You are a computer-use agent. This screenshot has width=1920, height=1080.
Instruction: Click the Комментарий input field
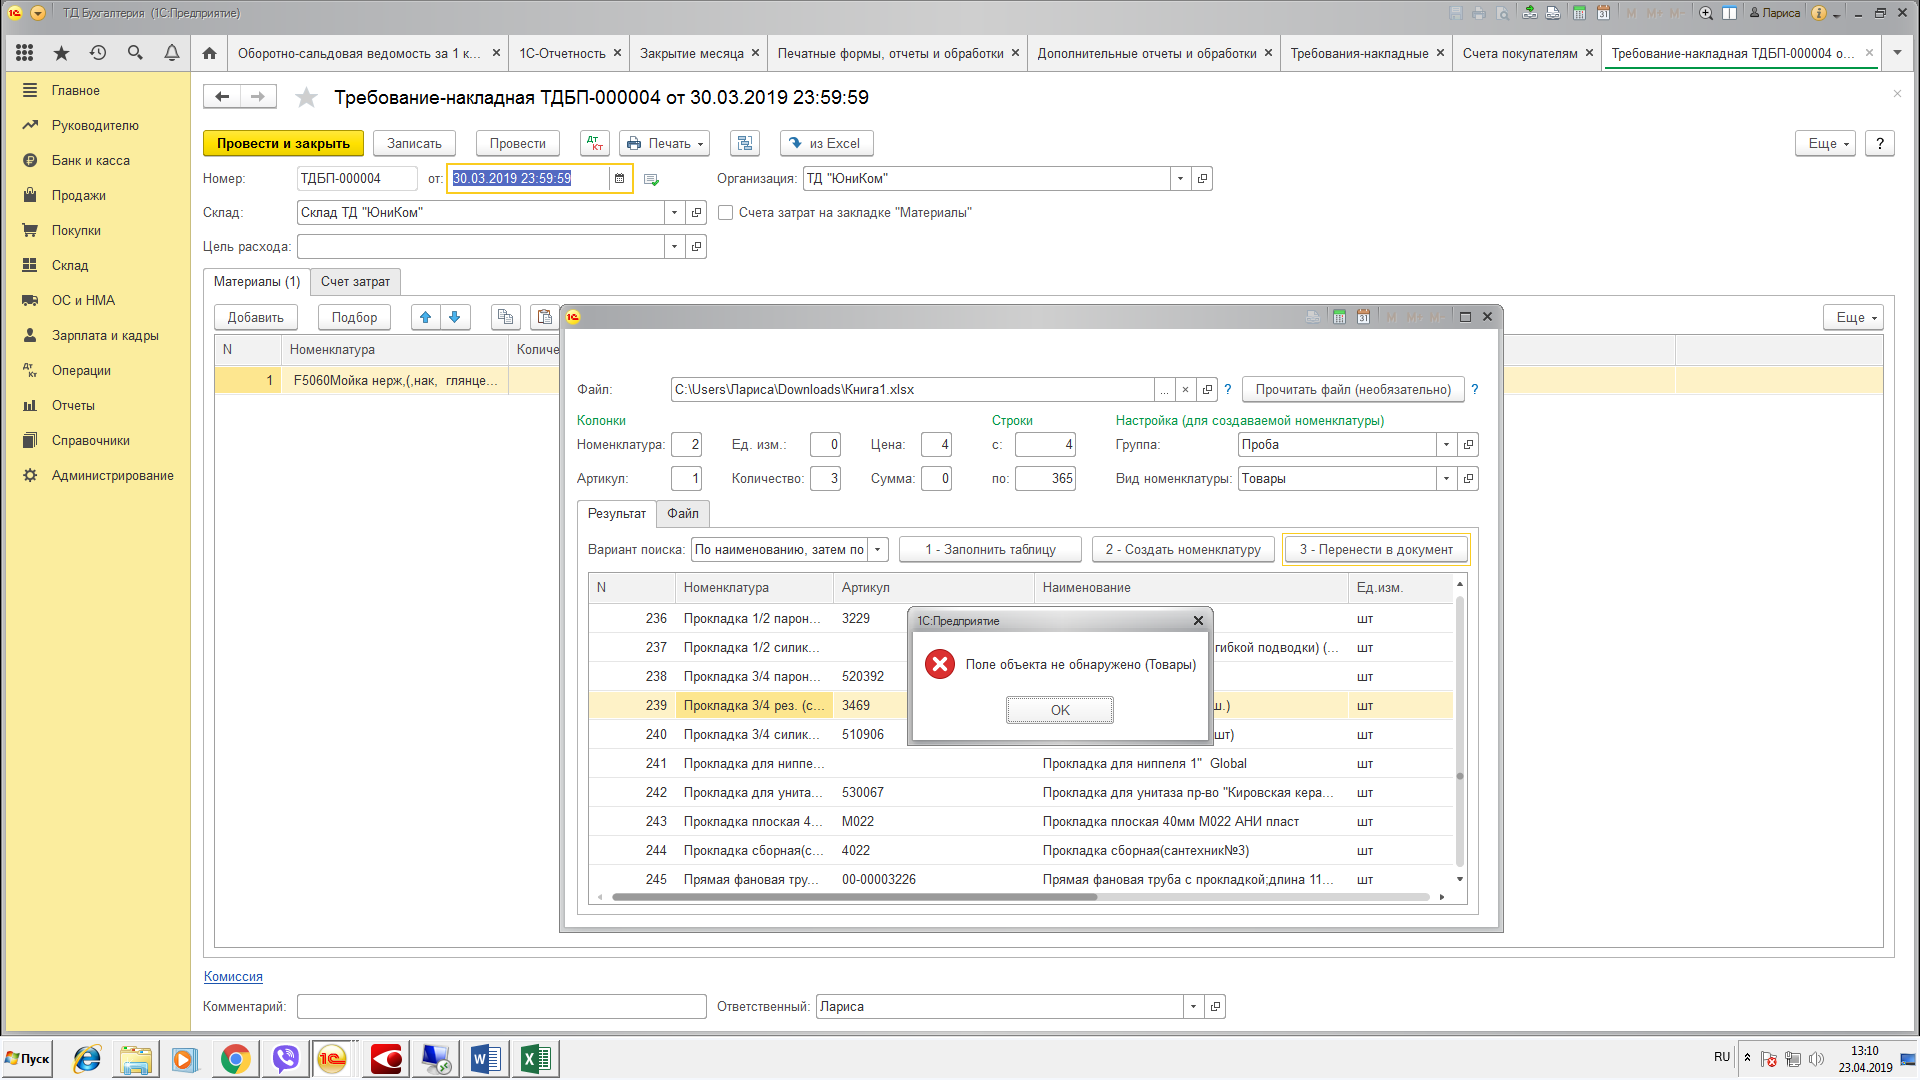tap(502, 1007)
